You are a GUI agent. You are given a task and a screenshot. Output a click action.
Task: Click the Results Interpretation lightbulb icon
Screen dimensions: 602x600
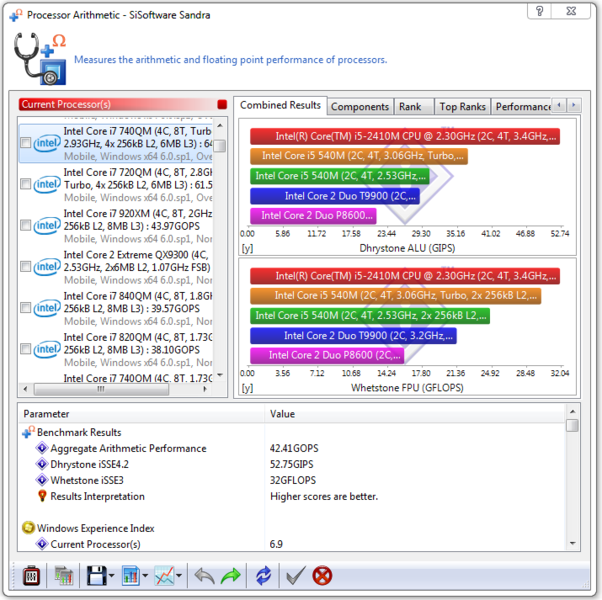[42, 496]
